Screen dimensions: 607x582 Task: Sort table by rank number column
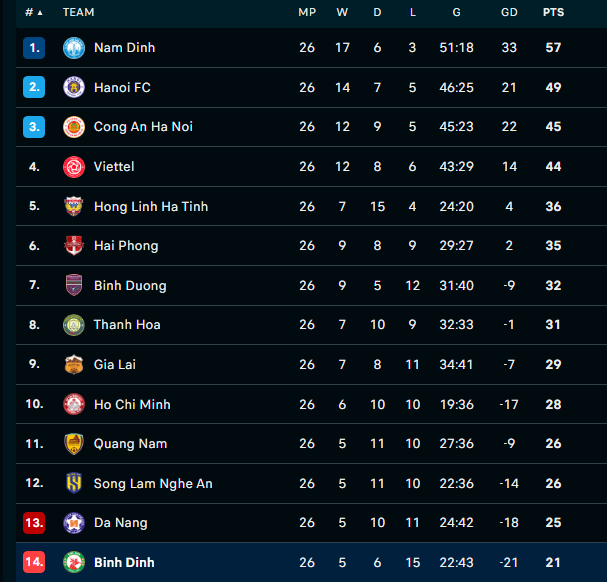34,12
